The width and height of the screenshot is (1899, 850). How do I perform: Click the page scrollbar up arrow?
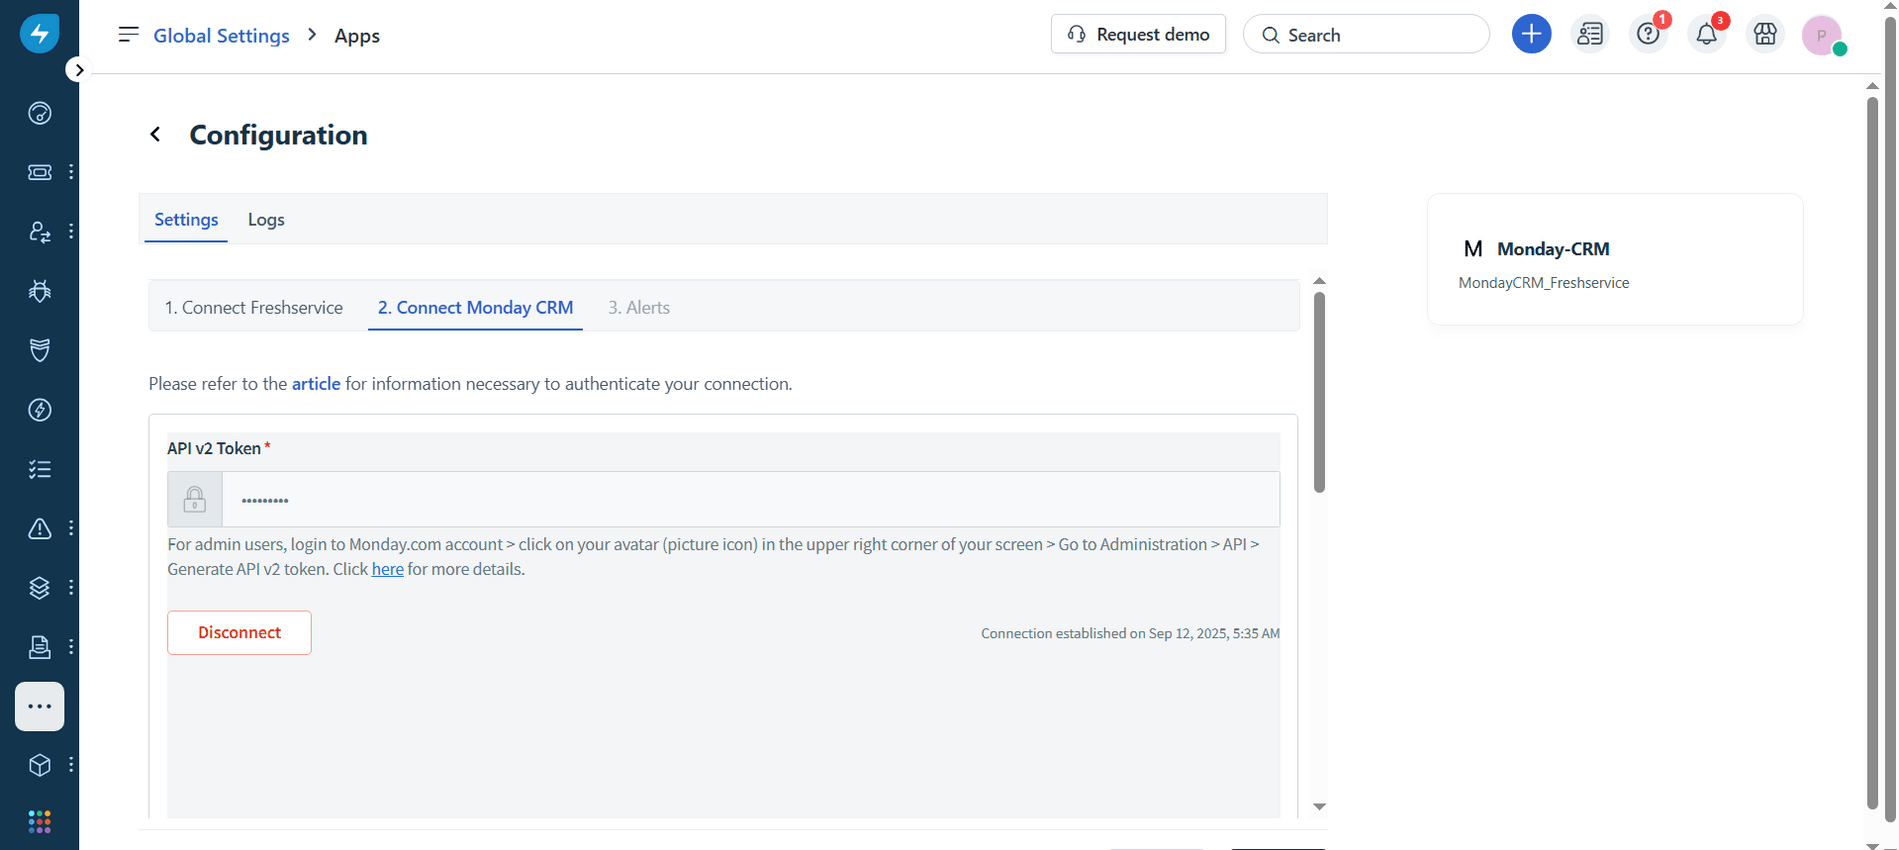click(x=1872, y=86)
